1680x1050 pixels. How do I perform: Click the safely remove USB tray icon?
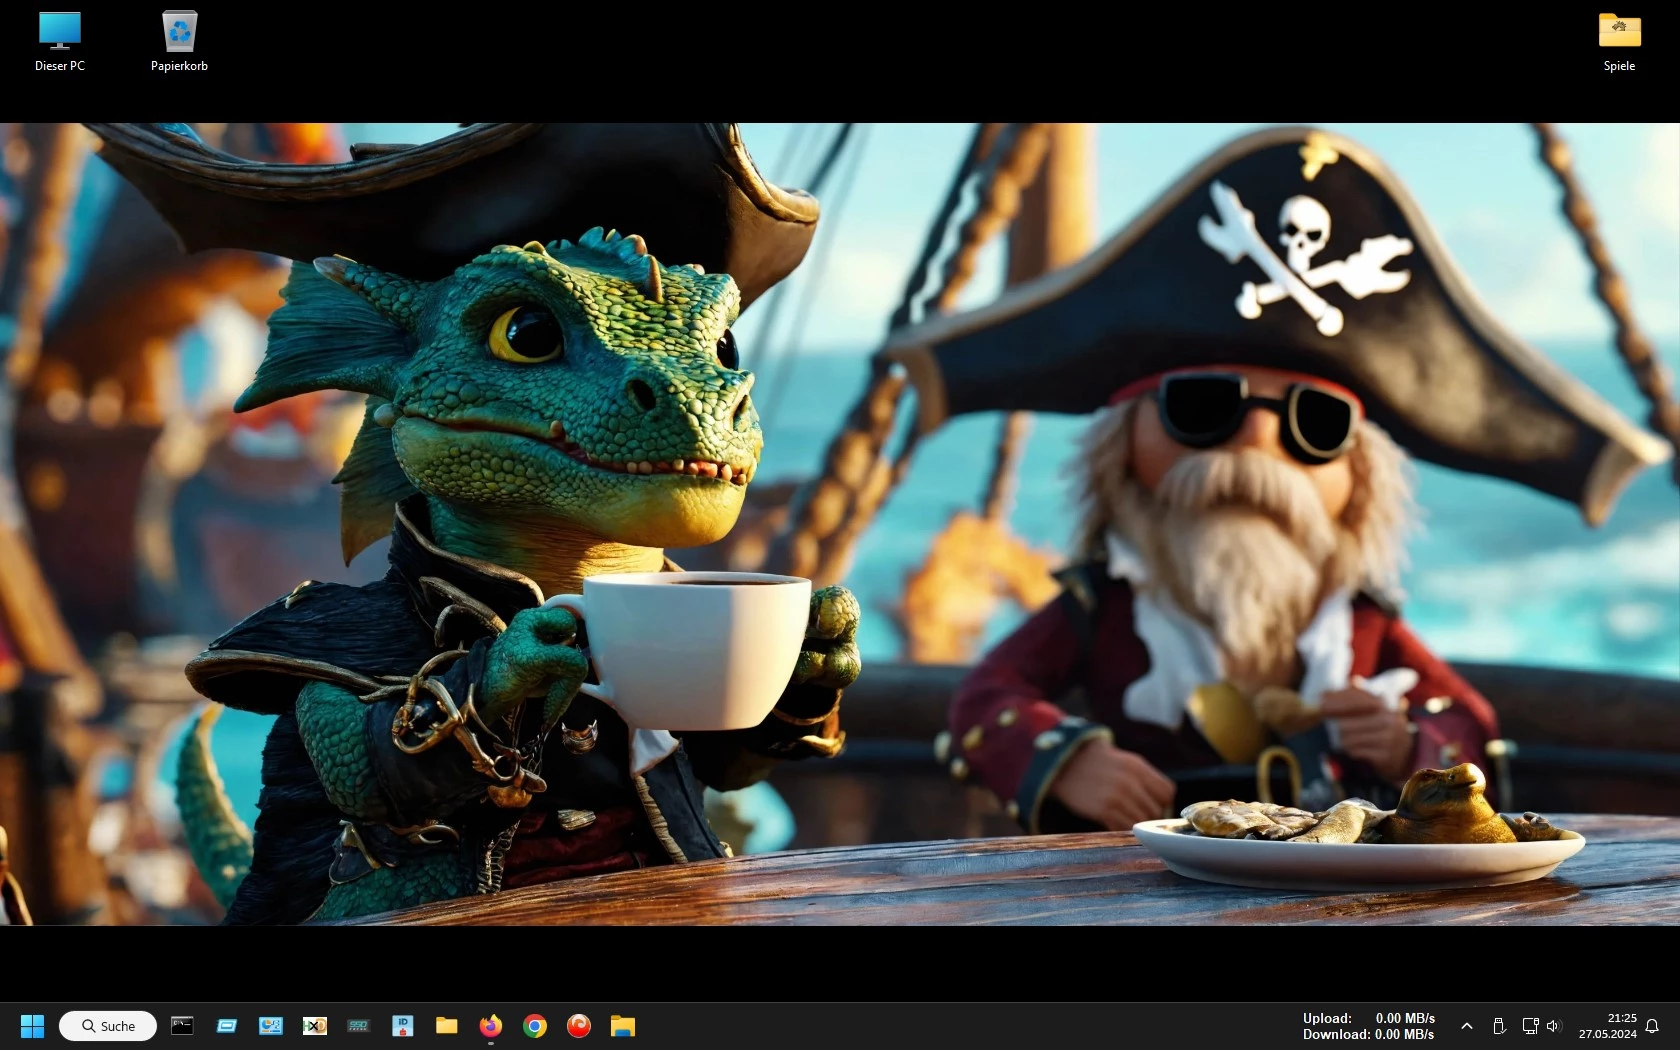click(x=1499, y=1026)
